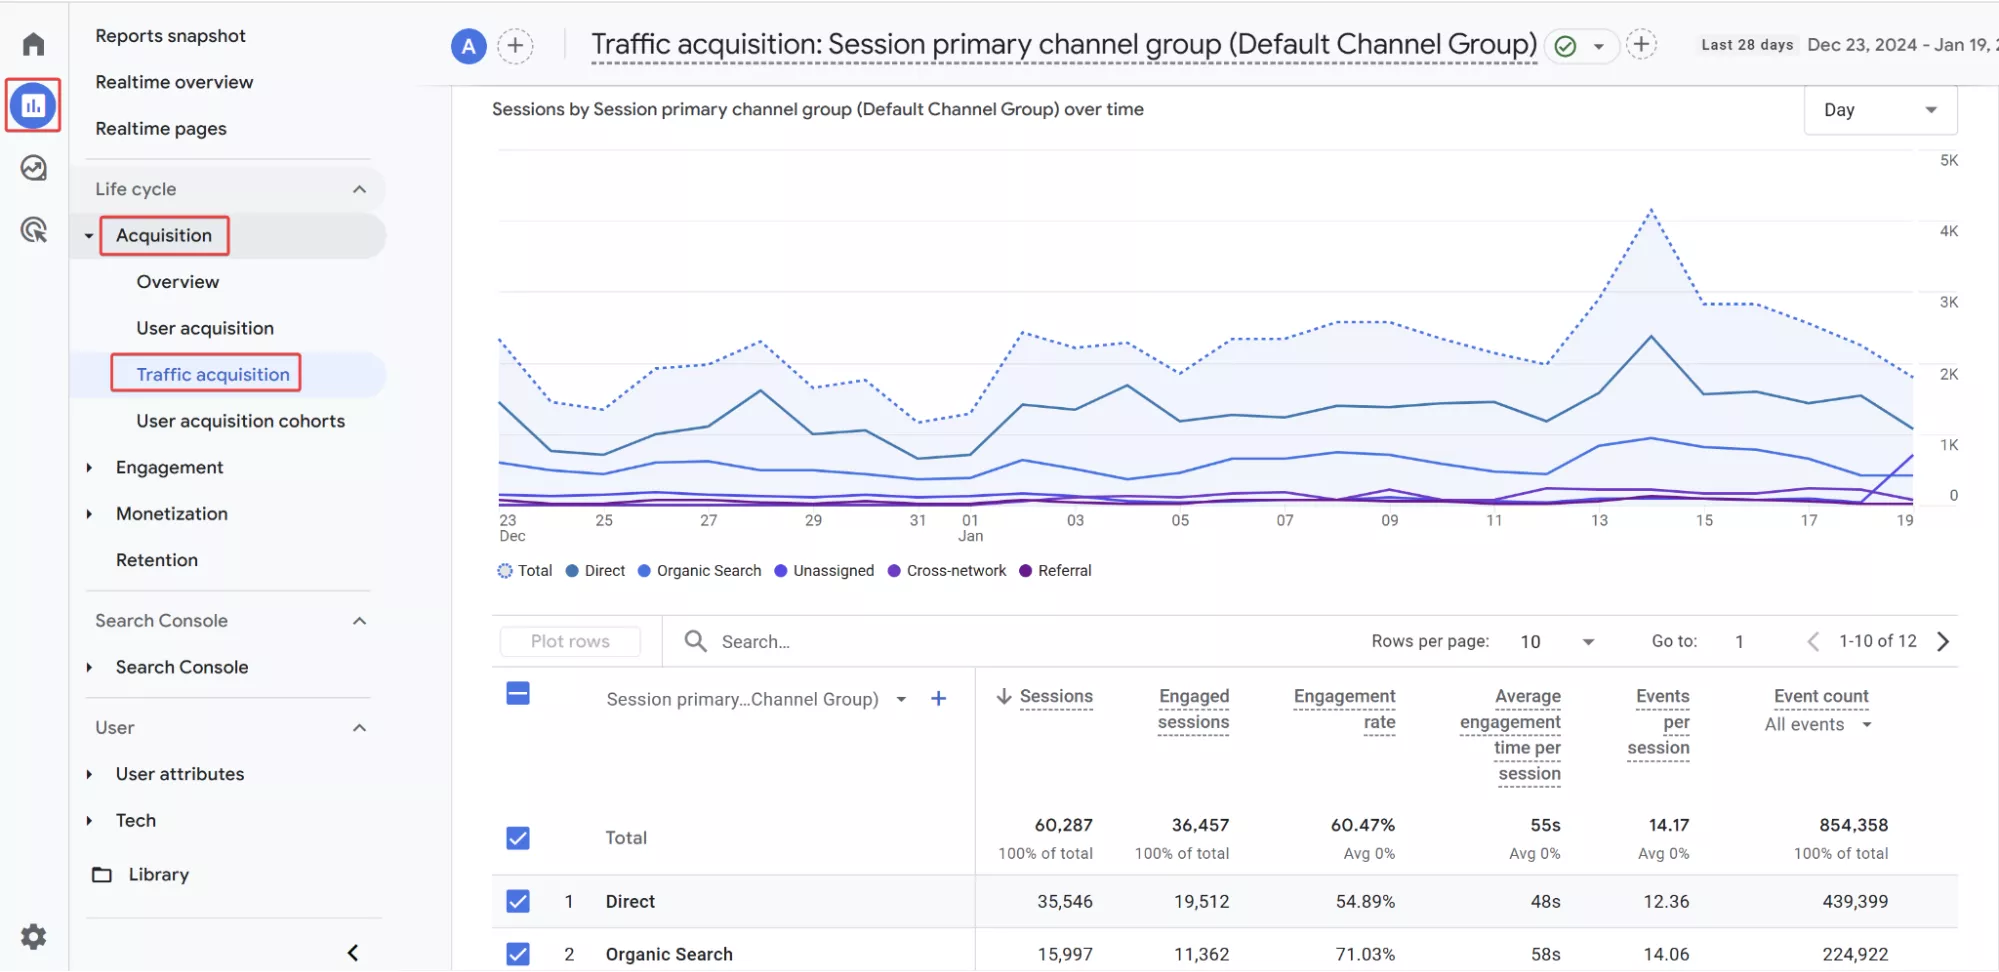Viewport: 1999px width, 972px height.
Task: Collapse the Life cycle section
Action: tap(359, 189)
